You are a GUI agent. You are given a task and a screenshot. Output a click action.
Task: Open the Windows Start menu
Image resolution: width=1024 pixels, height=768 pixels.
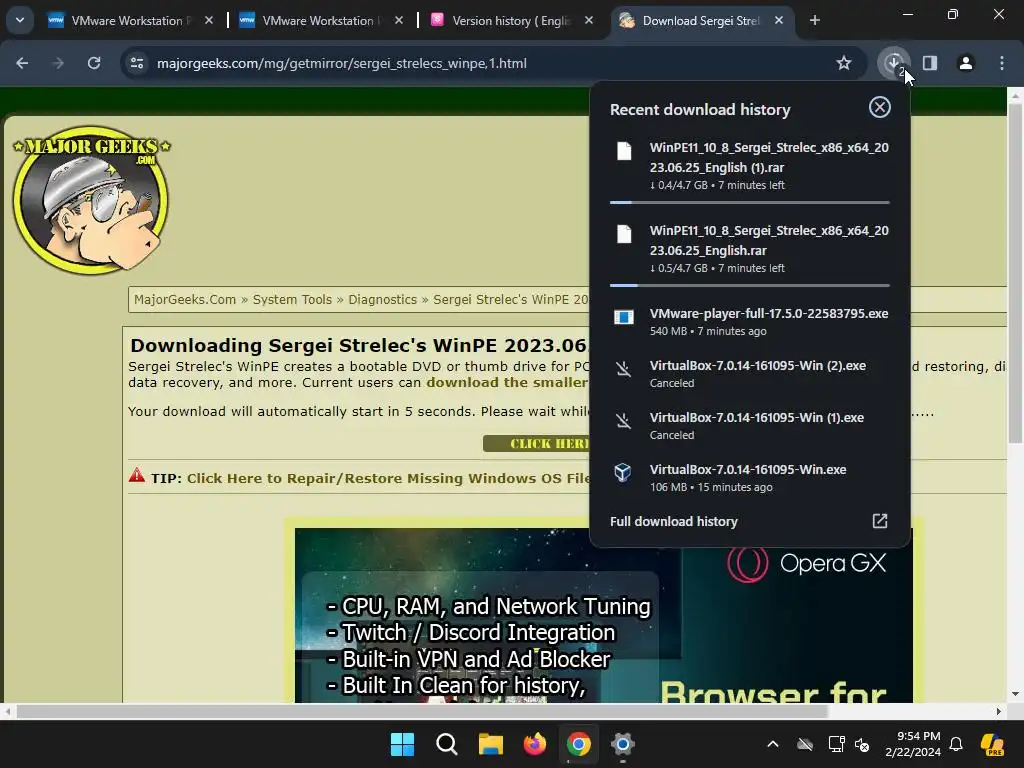402,744
